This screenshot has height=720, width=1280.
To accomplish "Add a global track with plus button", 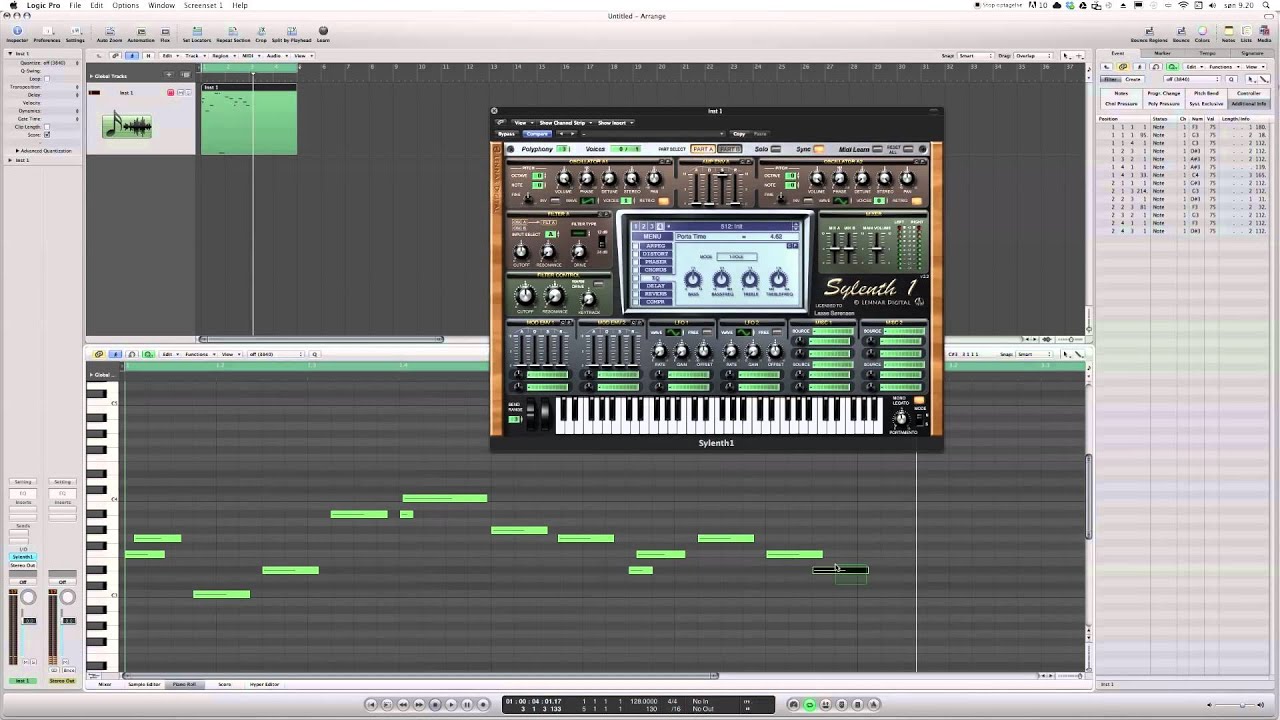I will [168, 76].
